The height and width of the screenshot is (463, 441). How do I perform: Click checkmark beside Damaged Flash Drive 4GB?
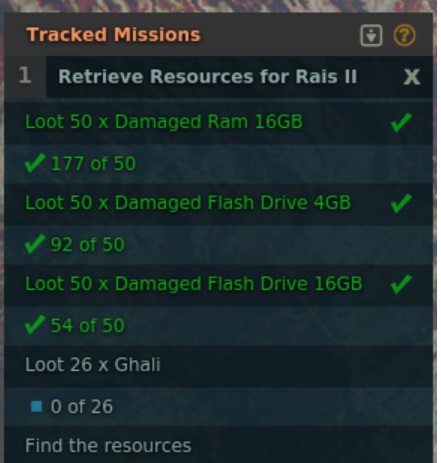coord(401,203)
